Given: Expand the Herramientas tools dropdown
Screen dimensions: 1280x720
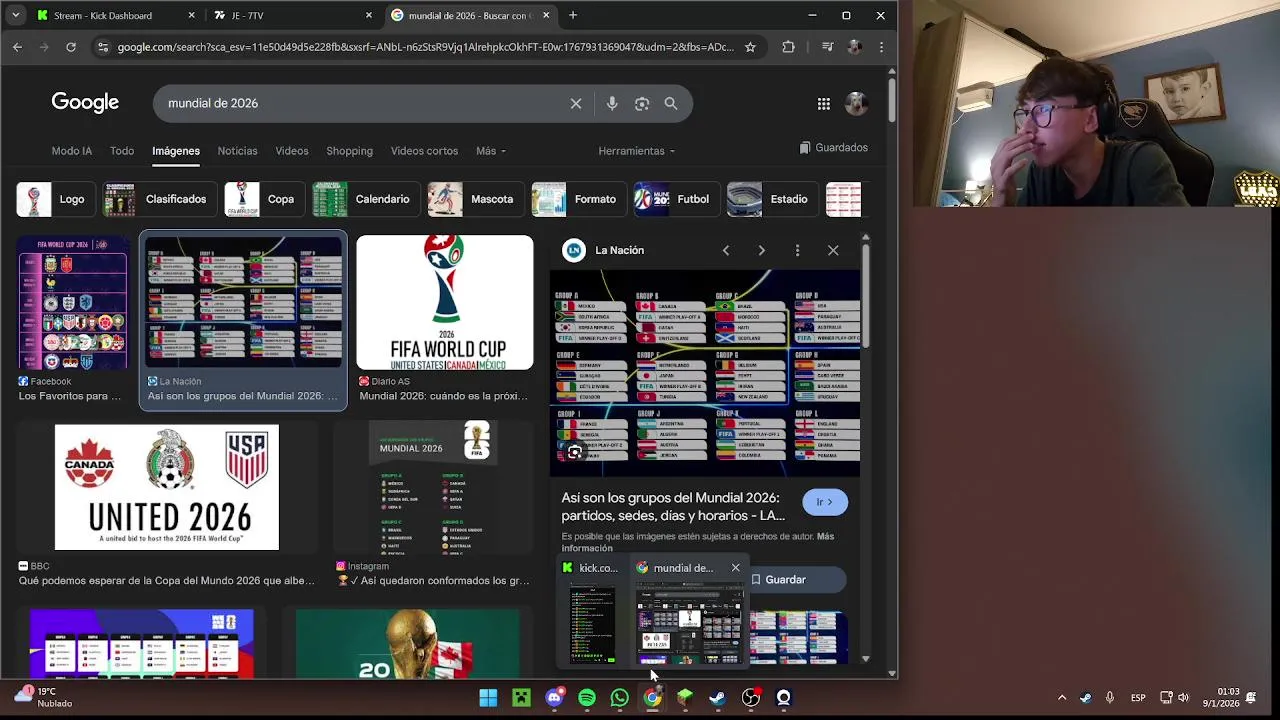Looking at the screenshot, I should click(637, 151).
